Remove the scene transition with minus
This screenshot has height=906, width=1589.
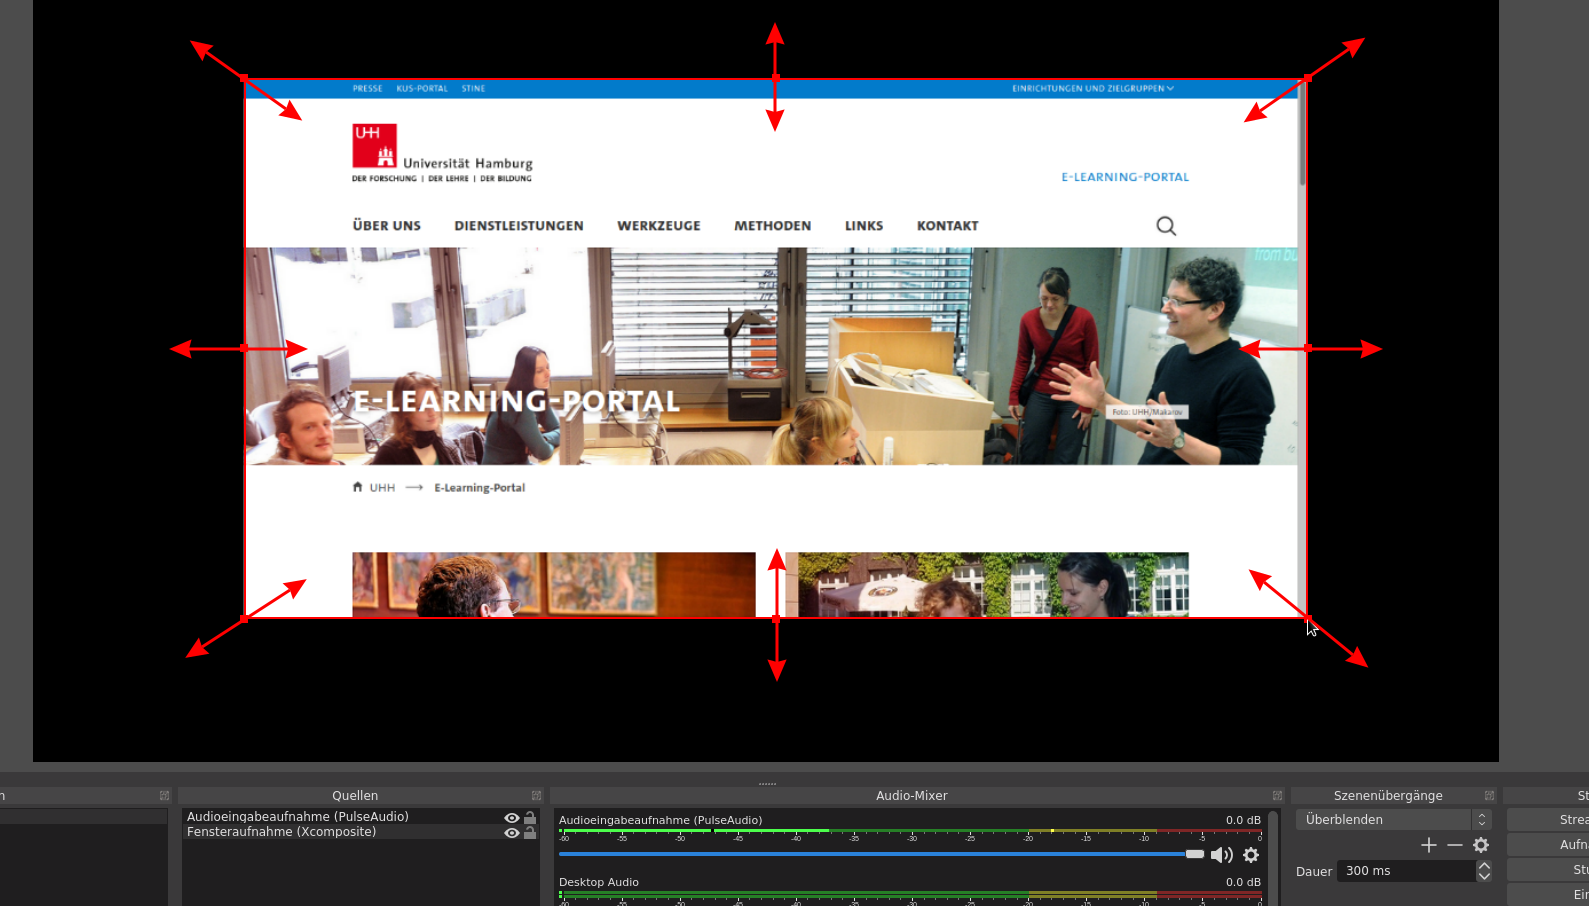pyautogui.click(x=1455, y=846)
